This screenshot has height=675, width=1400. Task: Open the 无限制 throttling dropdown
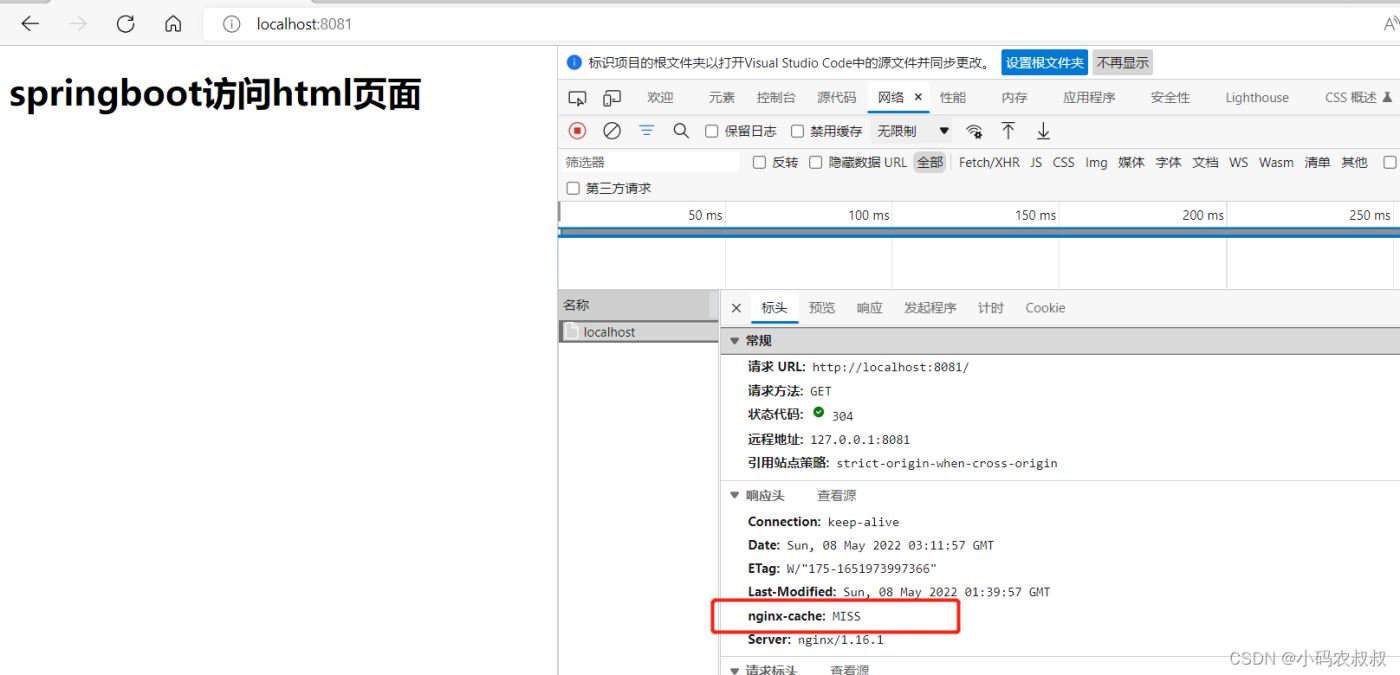(912, 131)
